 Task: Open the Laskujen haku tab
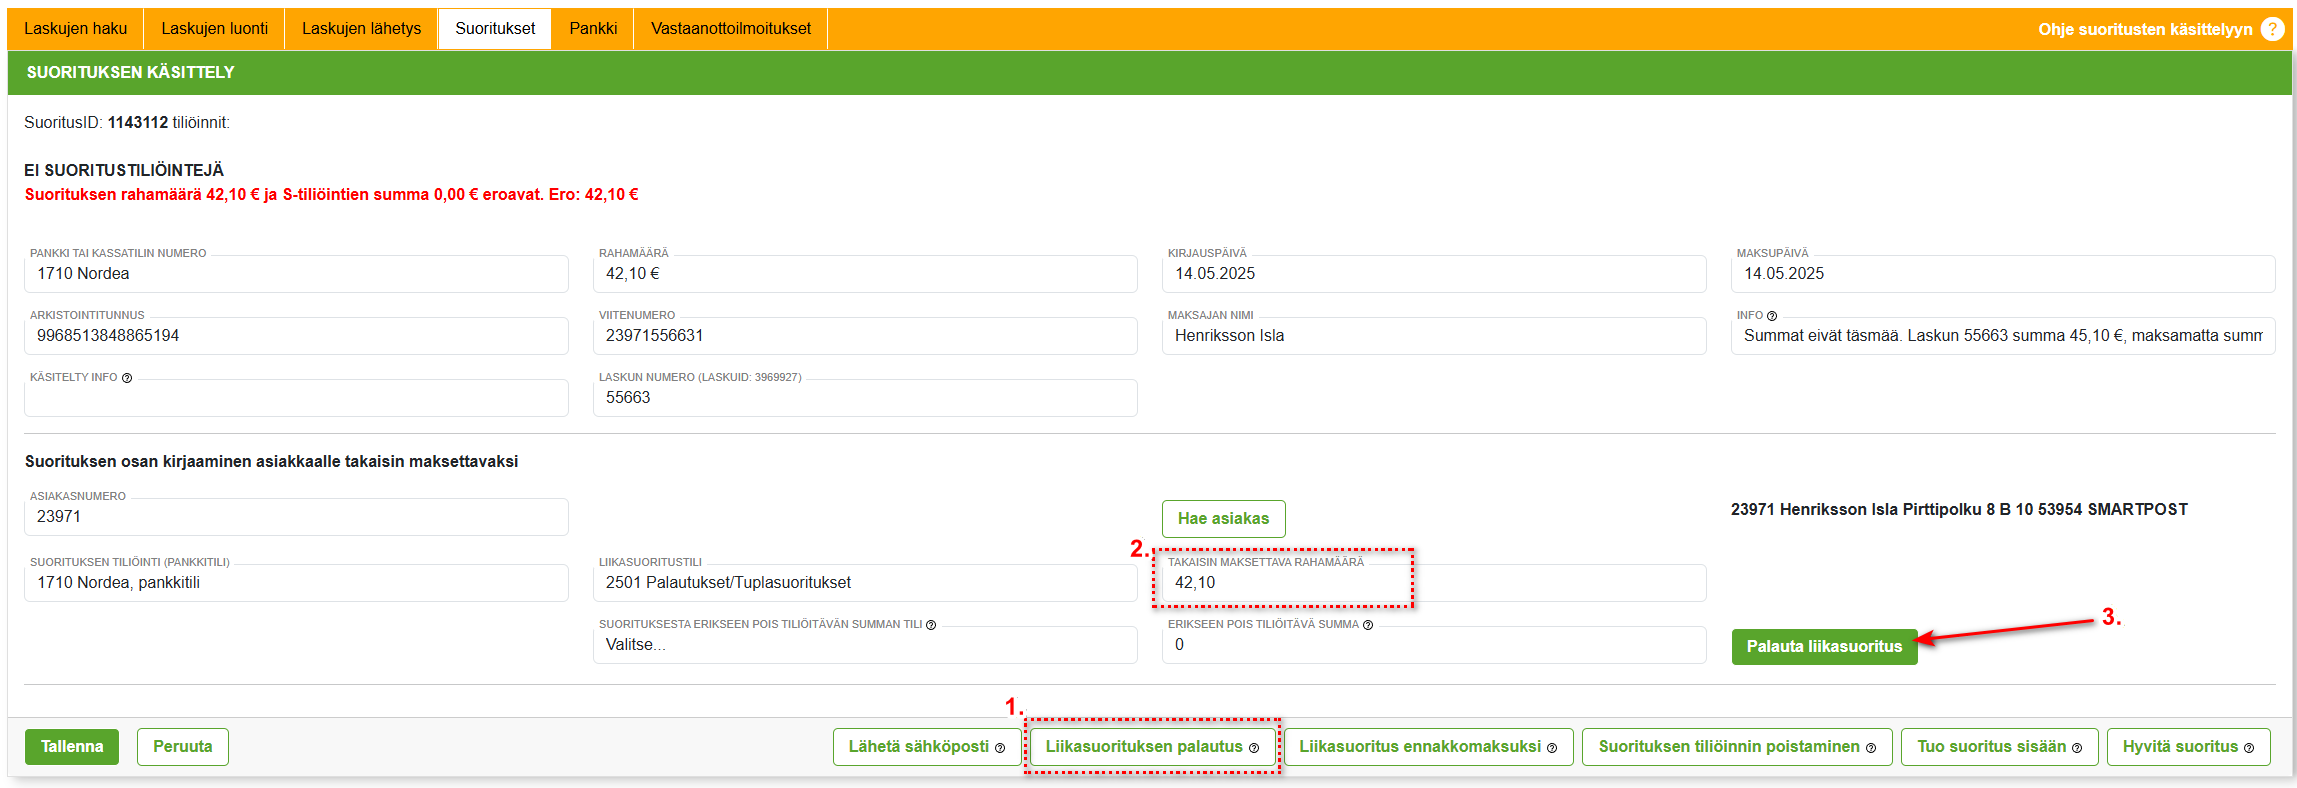click(x=76, y=29)
